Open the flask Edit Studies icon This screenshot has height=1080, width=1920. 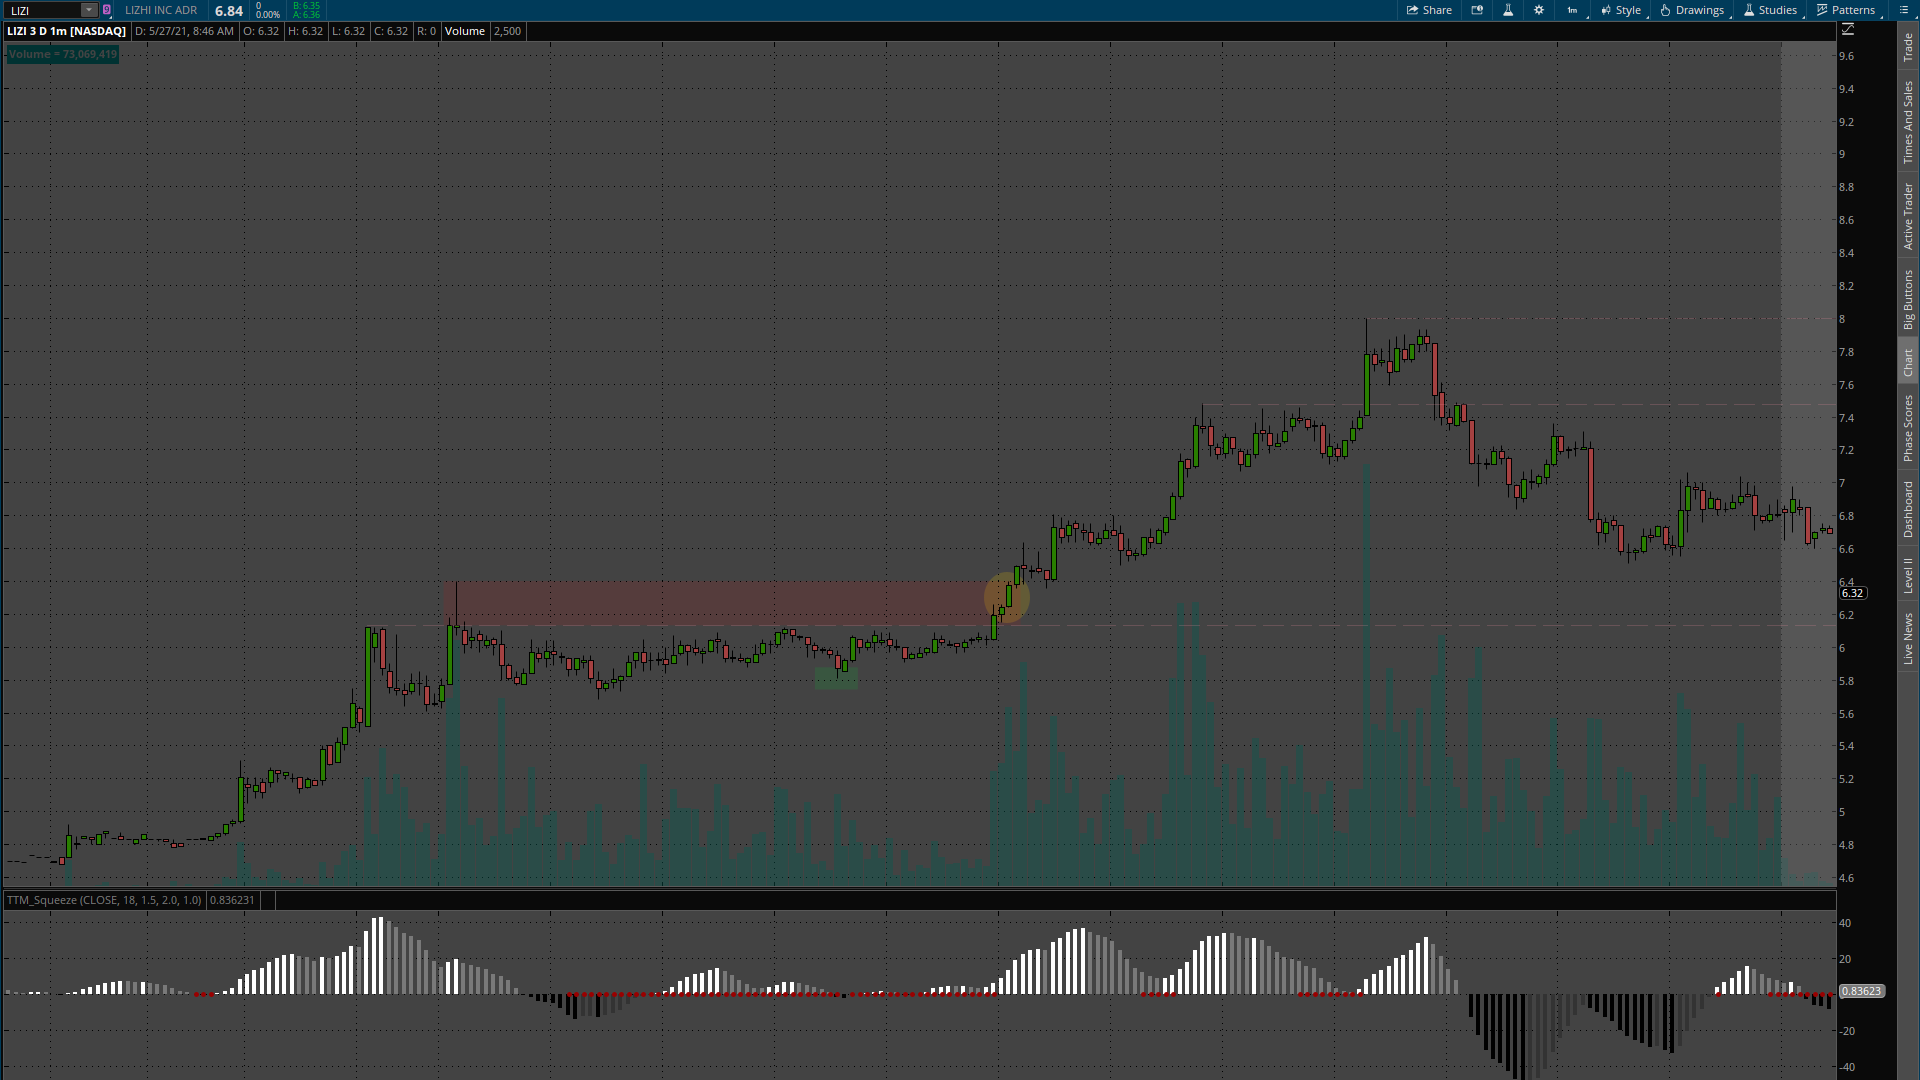pos(1508,10)
